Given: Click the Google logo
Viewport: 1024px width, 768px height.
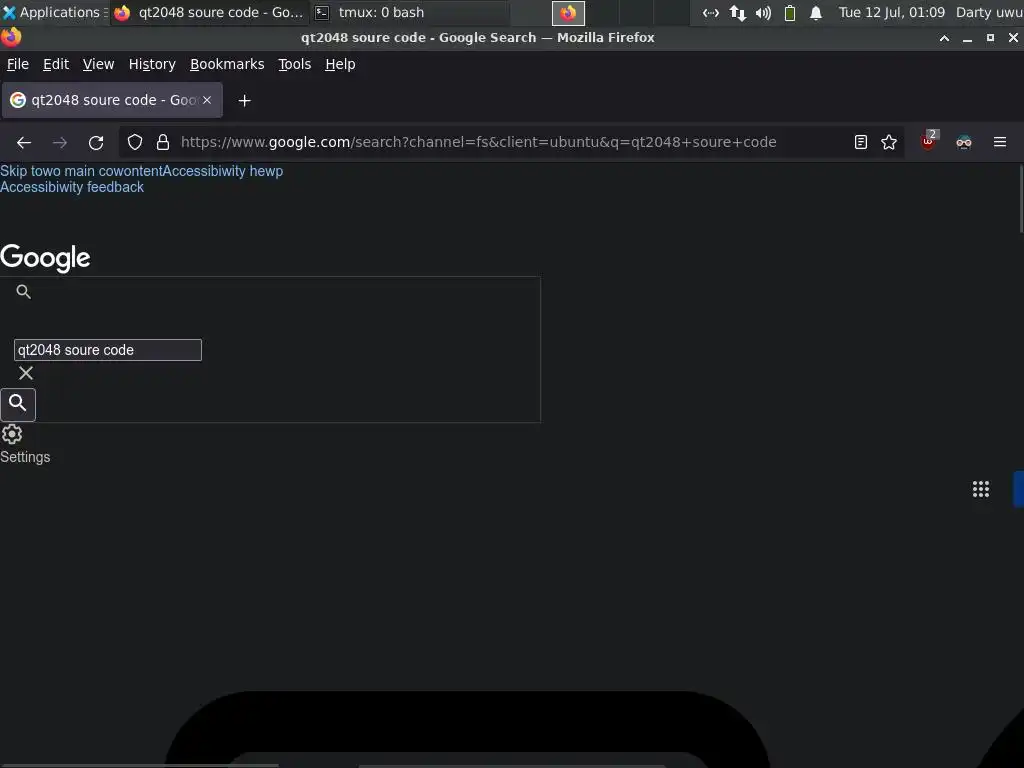Looking at the screenshot, I should click(x=45, y=258).
